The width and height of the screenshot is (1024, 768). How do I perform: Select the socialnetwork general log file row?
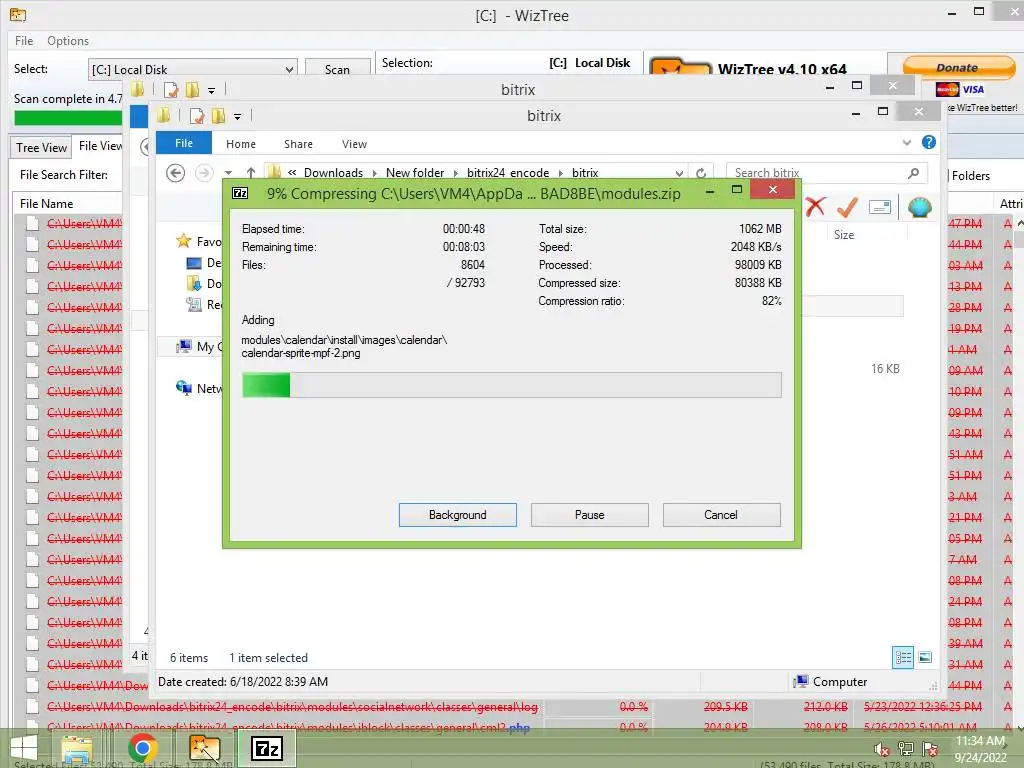[x=293, y=707]
